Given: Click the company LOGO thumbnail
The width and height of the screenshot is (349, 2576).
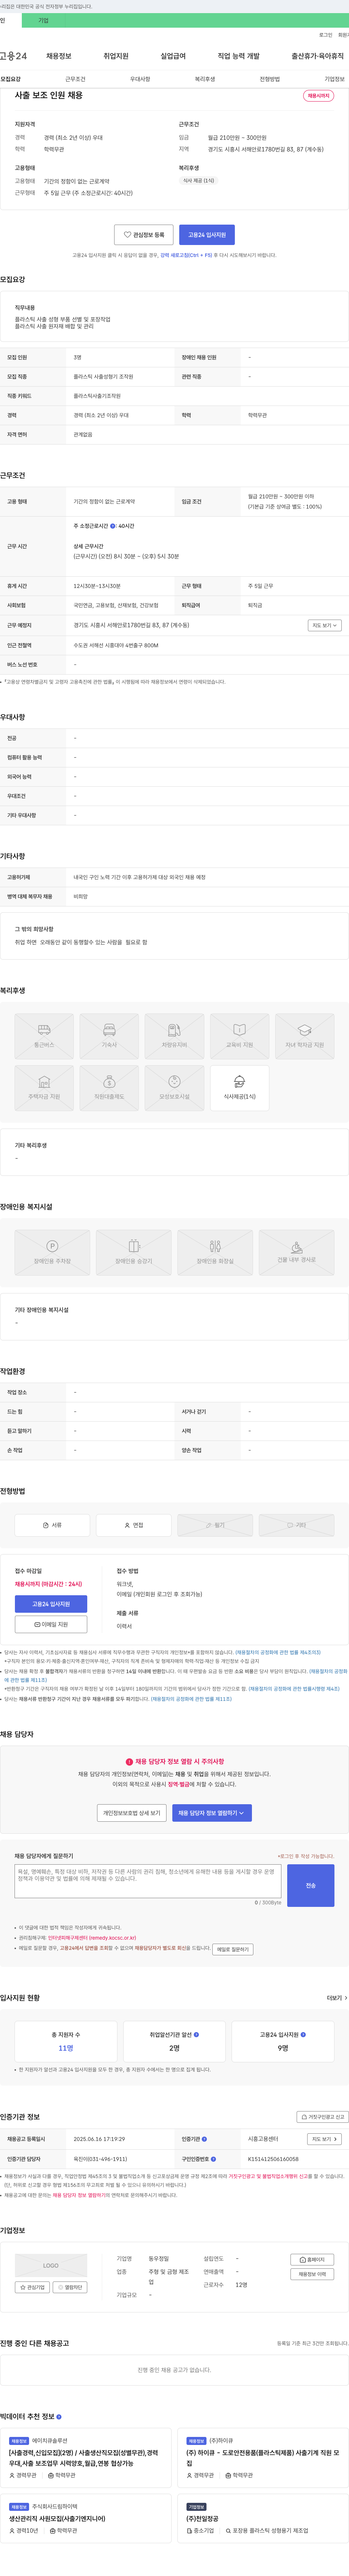Looking at the screenshot, I should 51,2266.
